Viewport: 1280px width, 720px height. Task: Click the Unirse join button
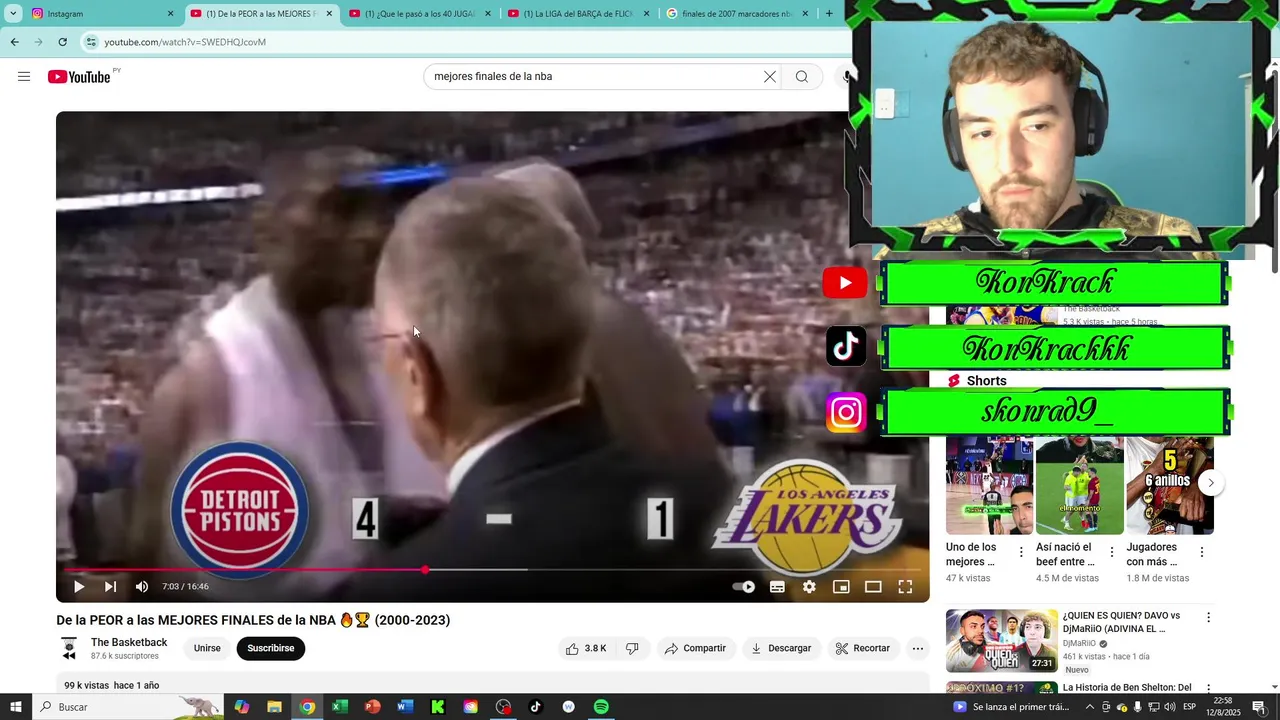point(207,648)
